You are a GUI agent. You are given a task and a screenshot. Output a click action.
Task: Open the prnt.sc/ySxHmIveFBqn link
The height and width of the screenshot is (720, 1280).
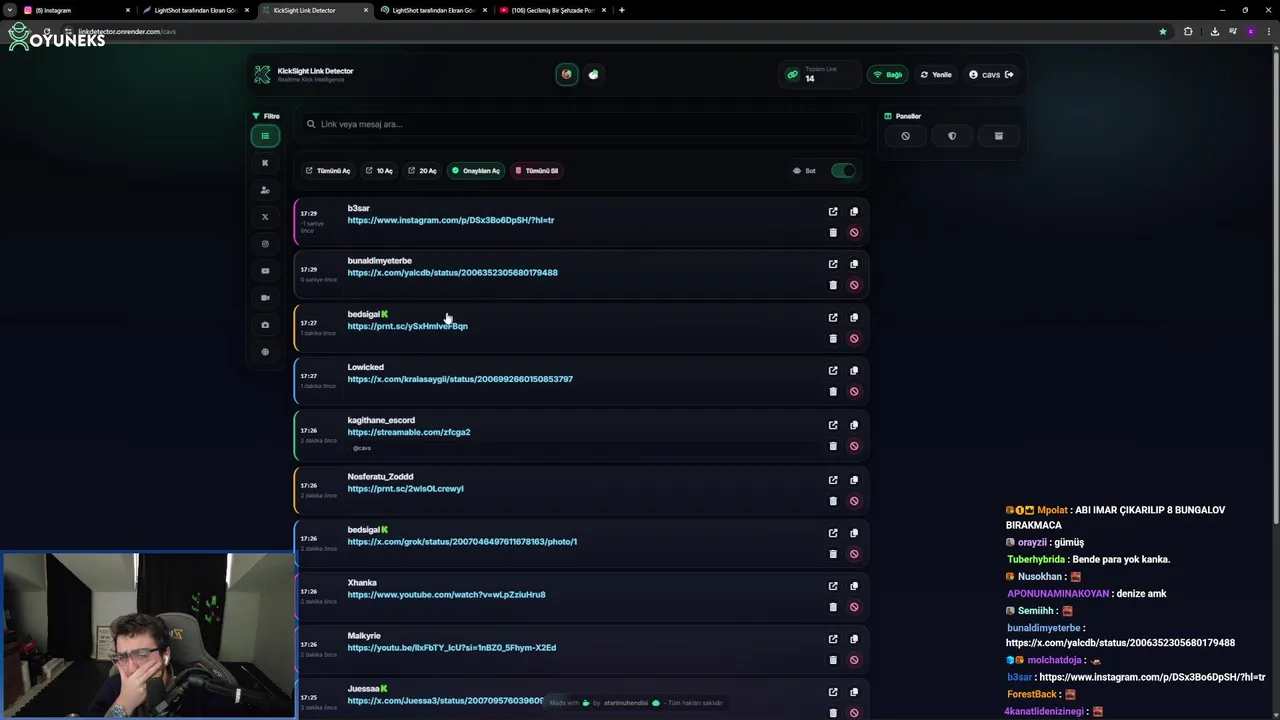coord(407,326)
